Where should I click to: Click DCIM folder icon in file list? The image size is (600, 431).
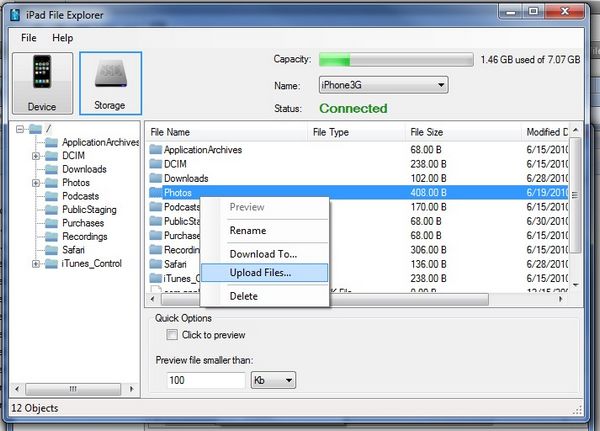point(155,164)
